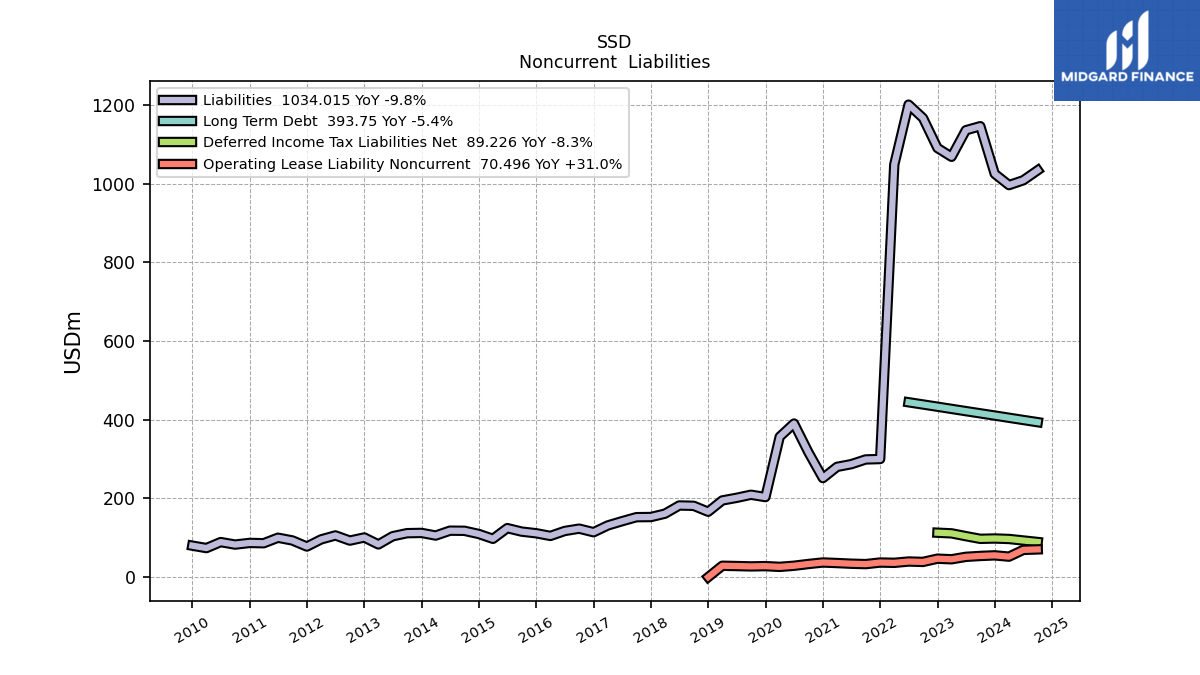Click the teal Long Term Debt line
This screenshot has width=1200, height=675.
pyautogui.click(x=973, y=412)
